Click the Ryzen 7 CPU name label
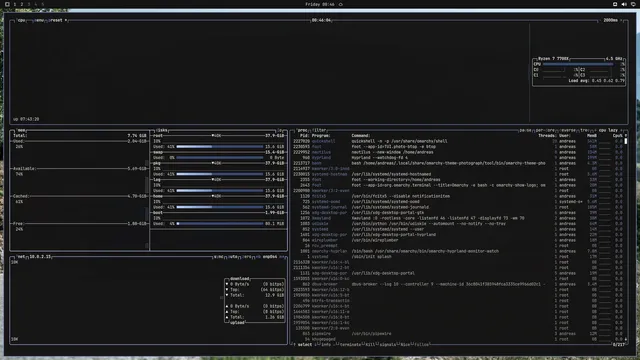Viewport: 640px width, 360px height. click(x=553, y=59)
